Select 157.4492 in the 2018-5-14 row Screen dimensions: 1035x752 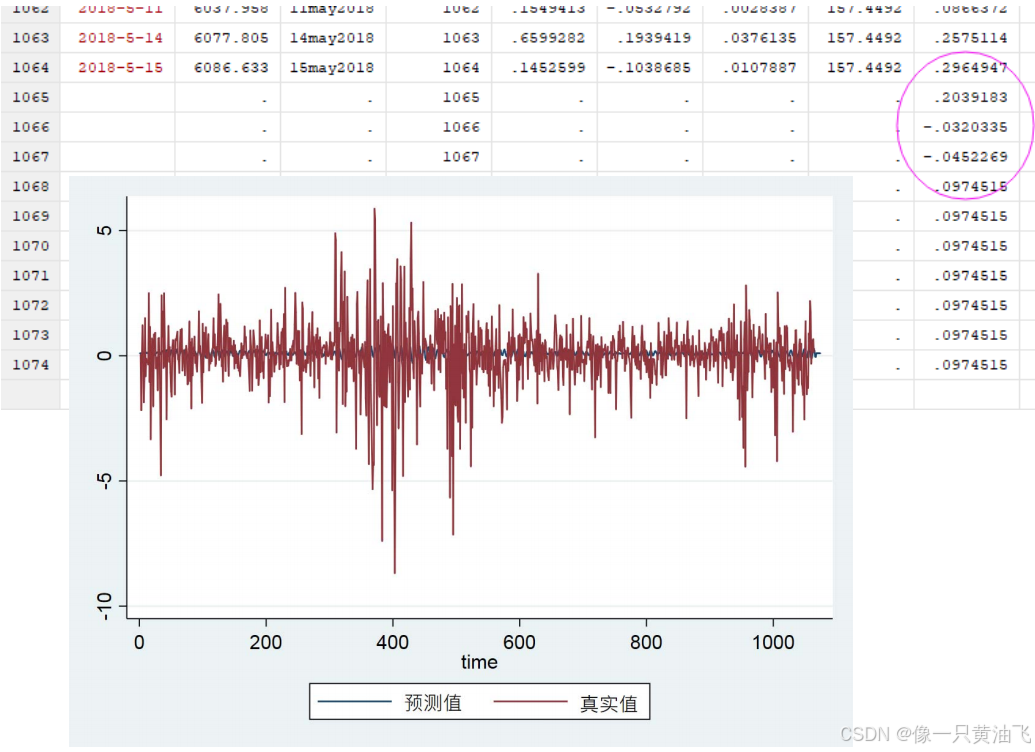click(x=864, y=38)
